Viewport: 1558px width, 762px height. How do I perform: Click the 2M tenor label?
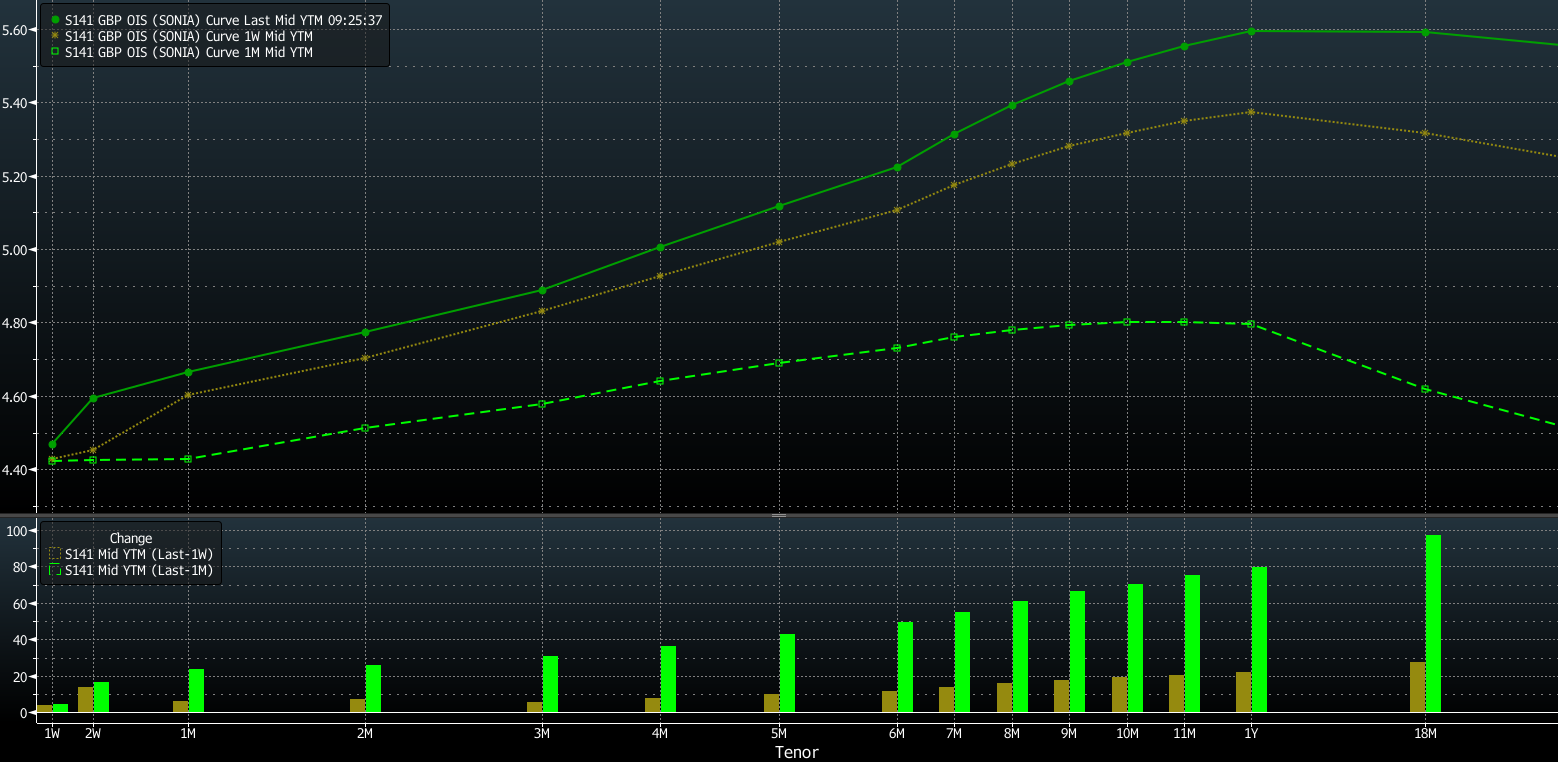[365, 733]
